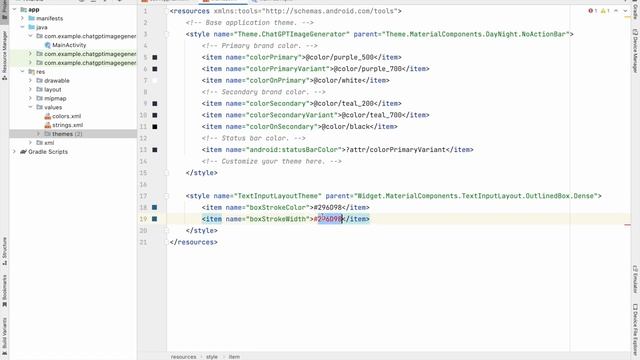The width and height of the screenshot is (640, 360).
Task: Expand the xml folder
Action: coord(30,143)
